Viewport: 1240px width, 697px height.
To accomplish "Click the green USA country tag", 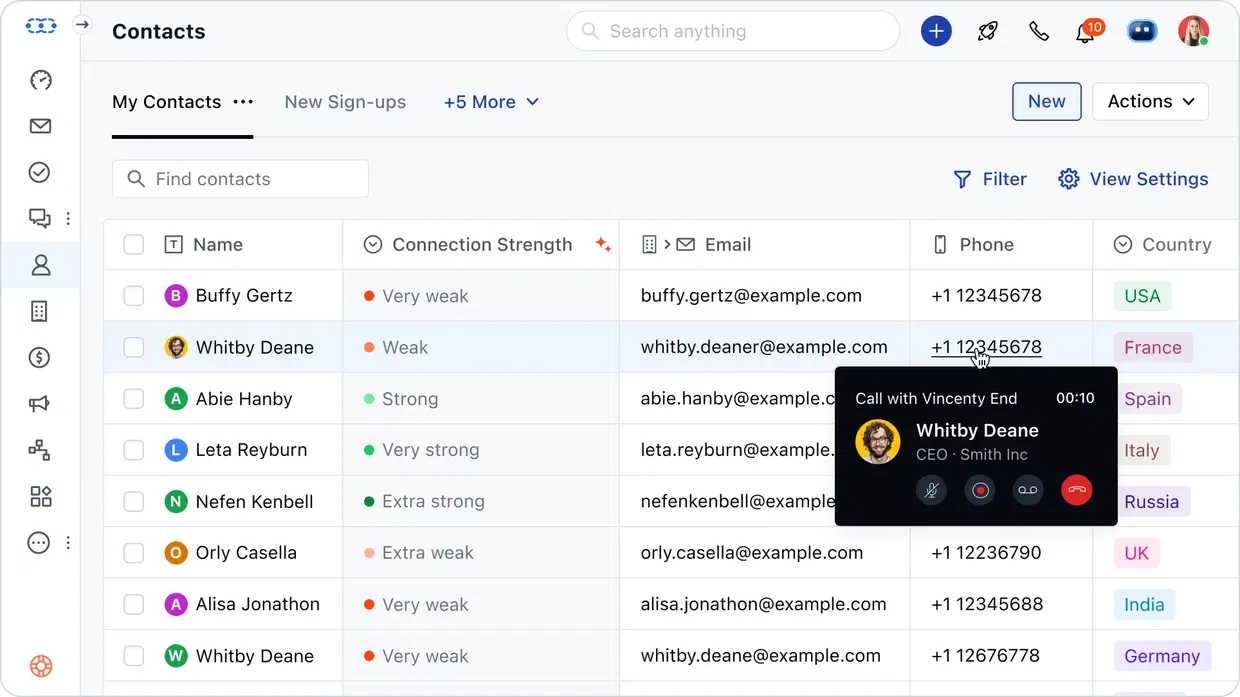I will coord(1141,295).
